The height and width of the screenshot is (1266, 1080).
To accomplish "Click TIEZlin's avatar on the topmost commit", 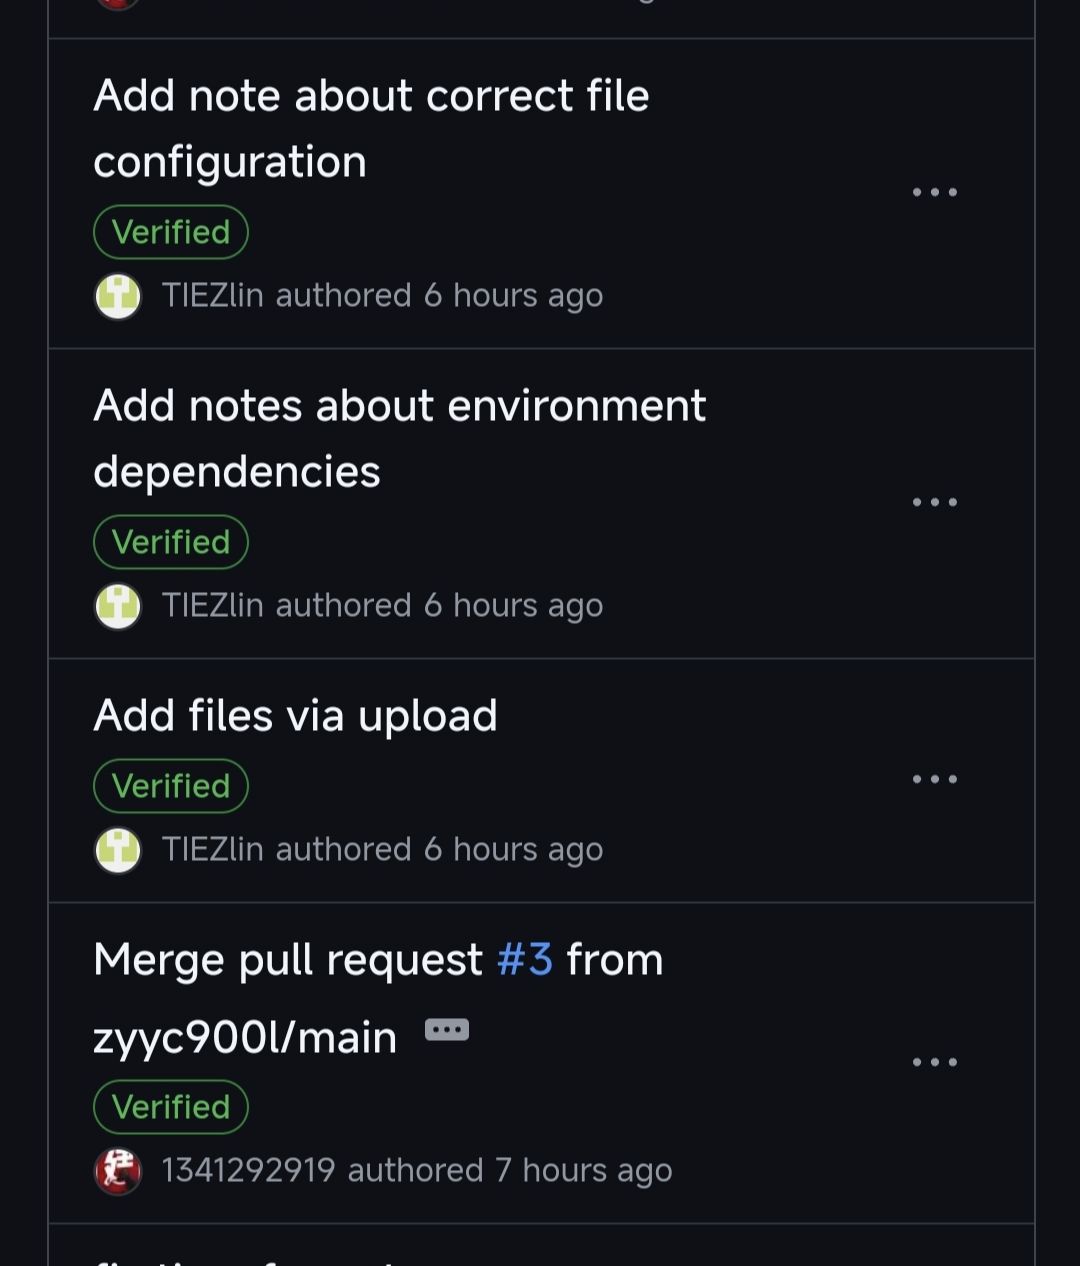I will click(117, 295).
